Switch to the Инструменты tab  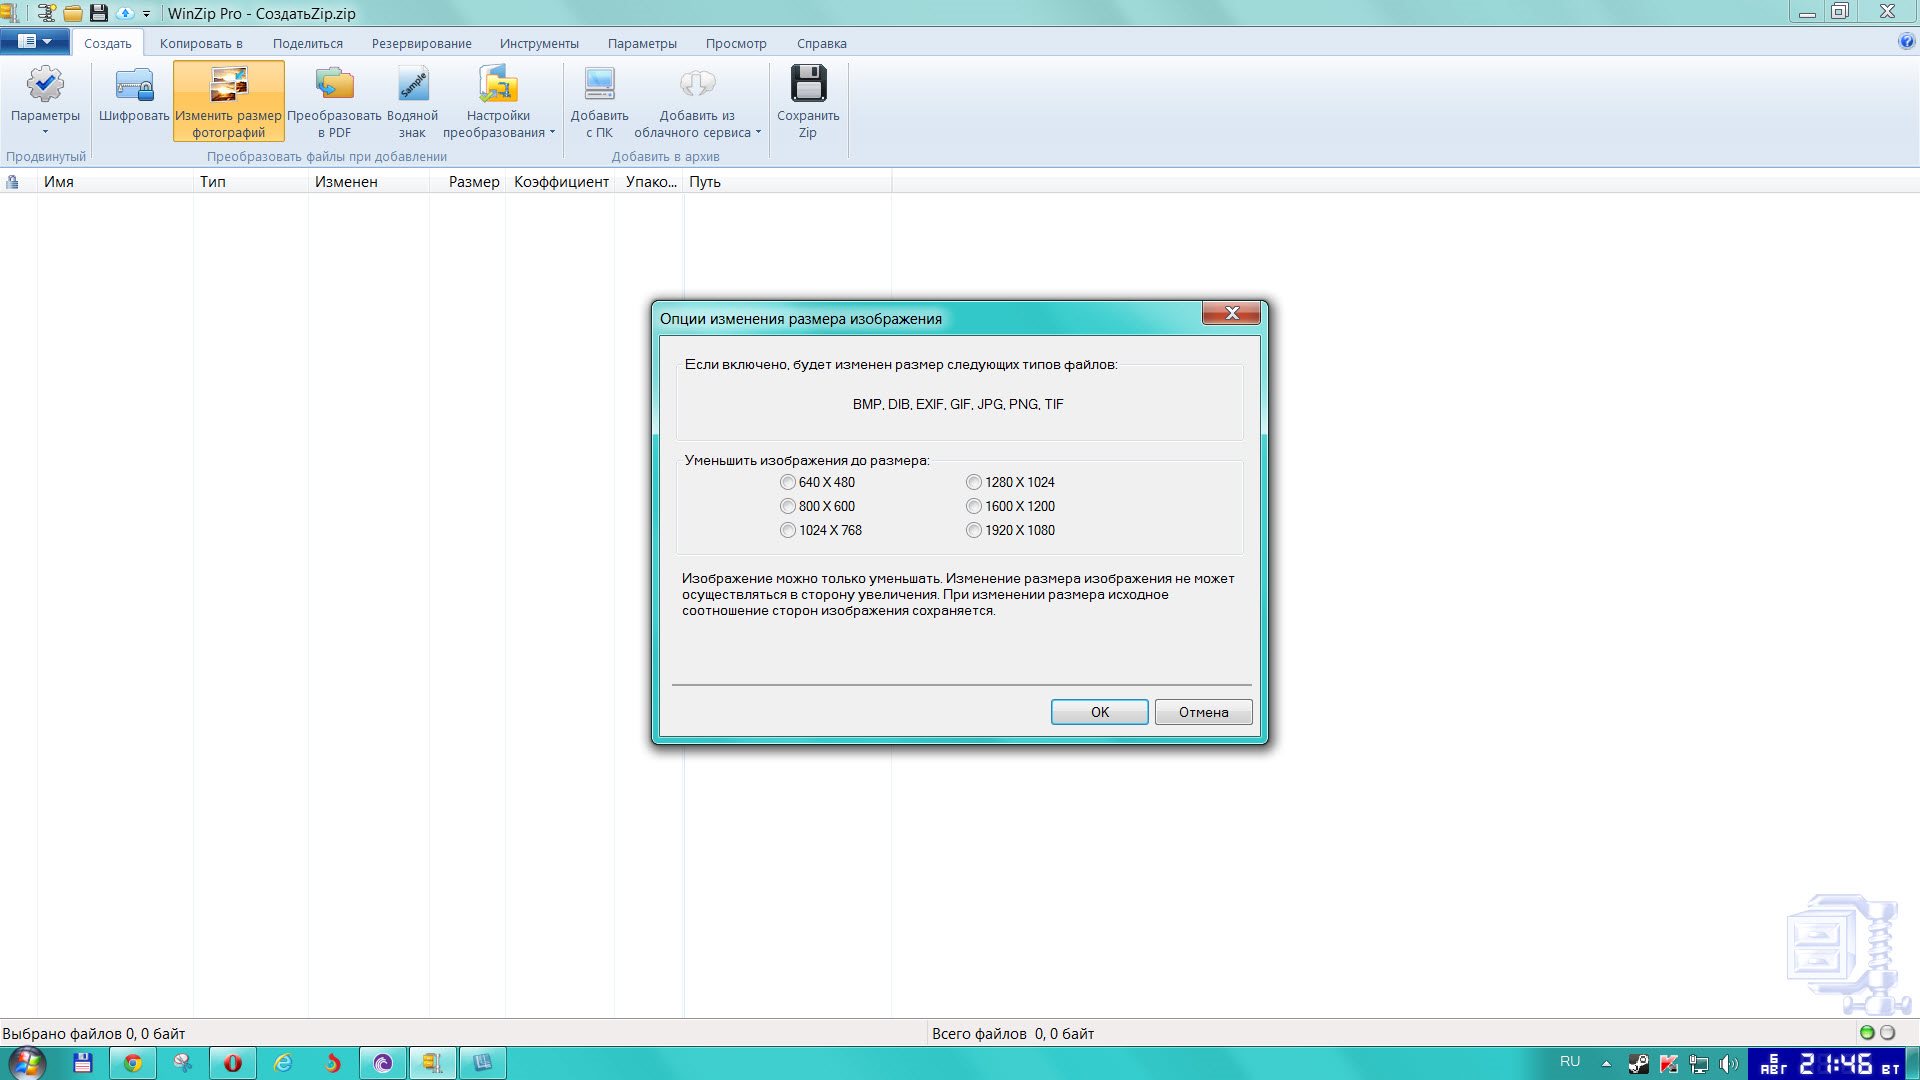point(539,43)
